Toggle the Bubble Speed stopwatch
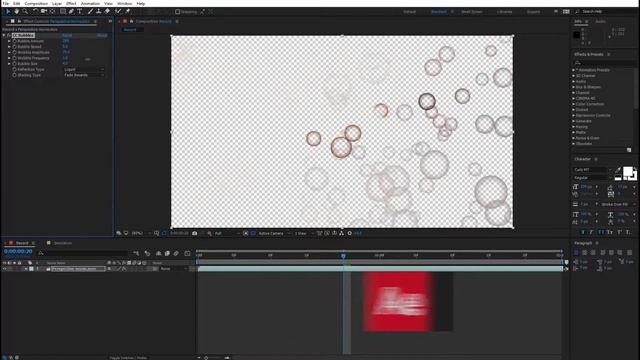The height and width of the screenshot is (360, 640). [x=14, y=47]
